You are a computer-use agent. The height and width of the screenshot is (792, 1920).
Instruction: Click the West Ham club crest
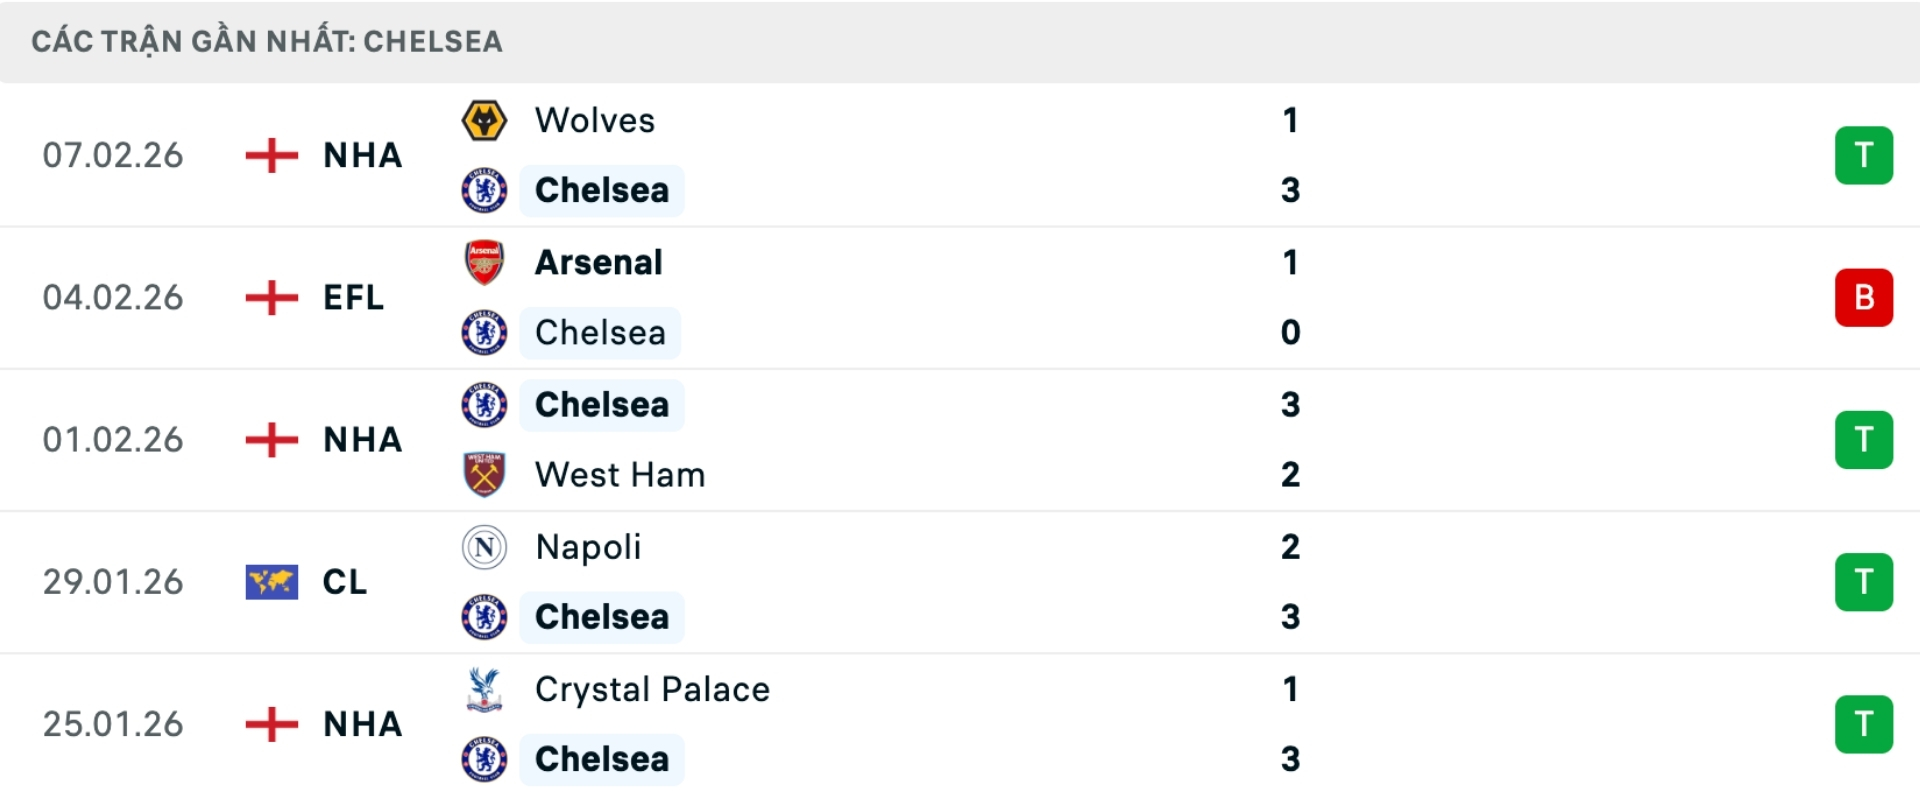coord(485,474)
